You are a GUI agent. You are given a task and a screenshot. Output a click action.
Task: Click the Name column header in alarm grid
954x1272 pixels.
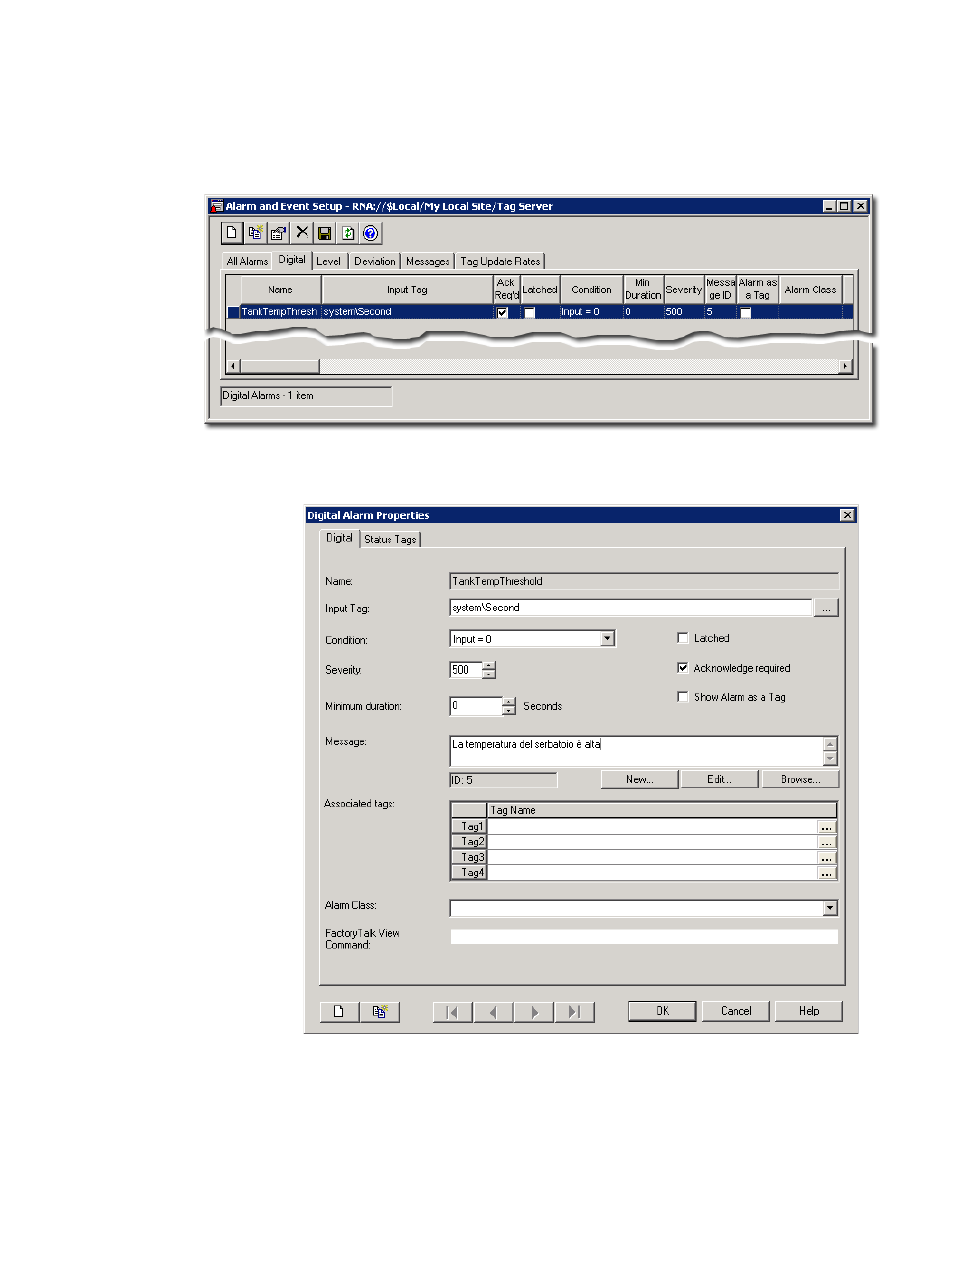[x=280, y=290]
